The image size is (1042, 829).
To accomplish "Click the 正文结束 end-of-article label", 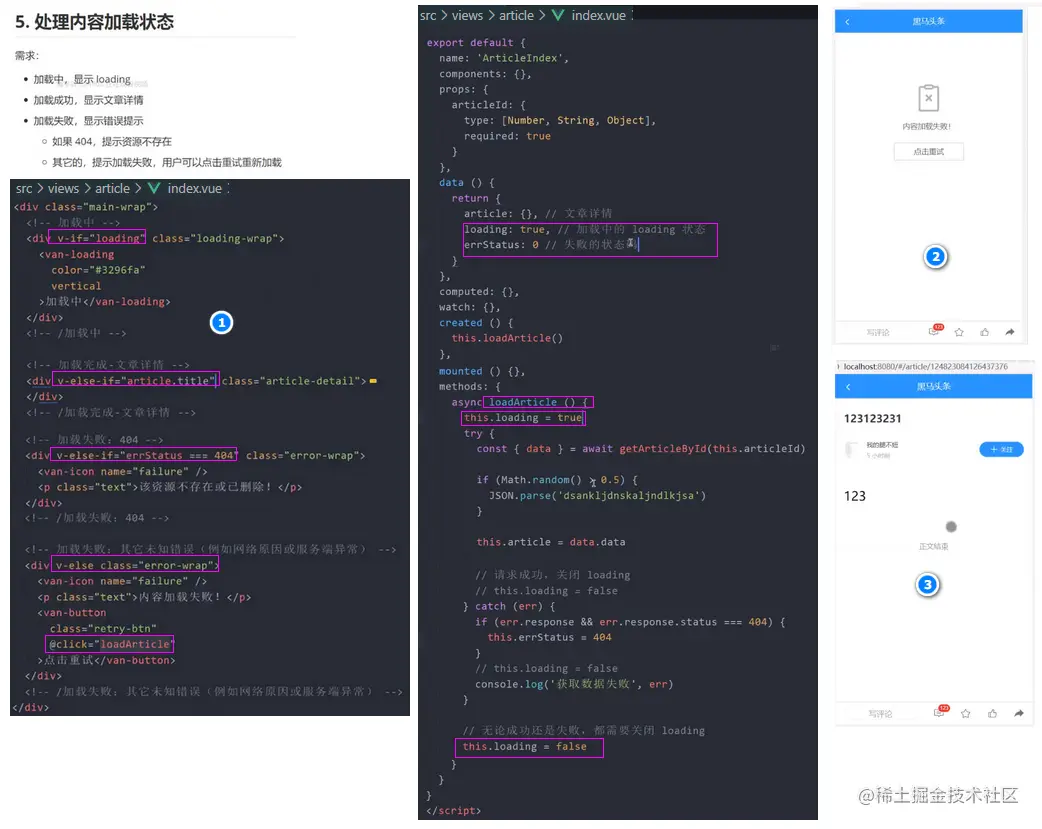I will 934,546.
